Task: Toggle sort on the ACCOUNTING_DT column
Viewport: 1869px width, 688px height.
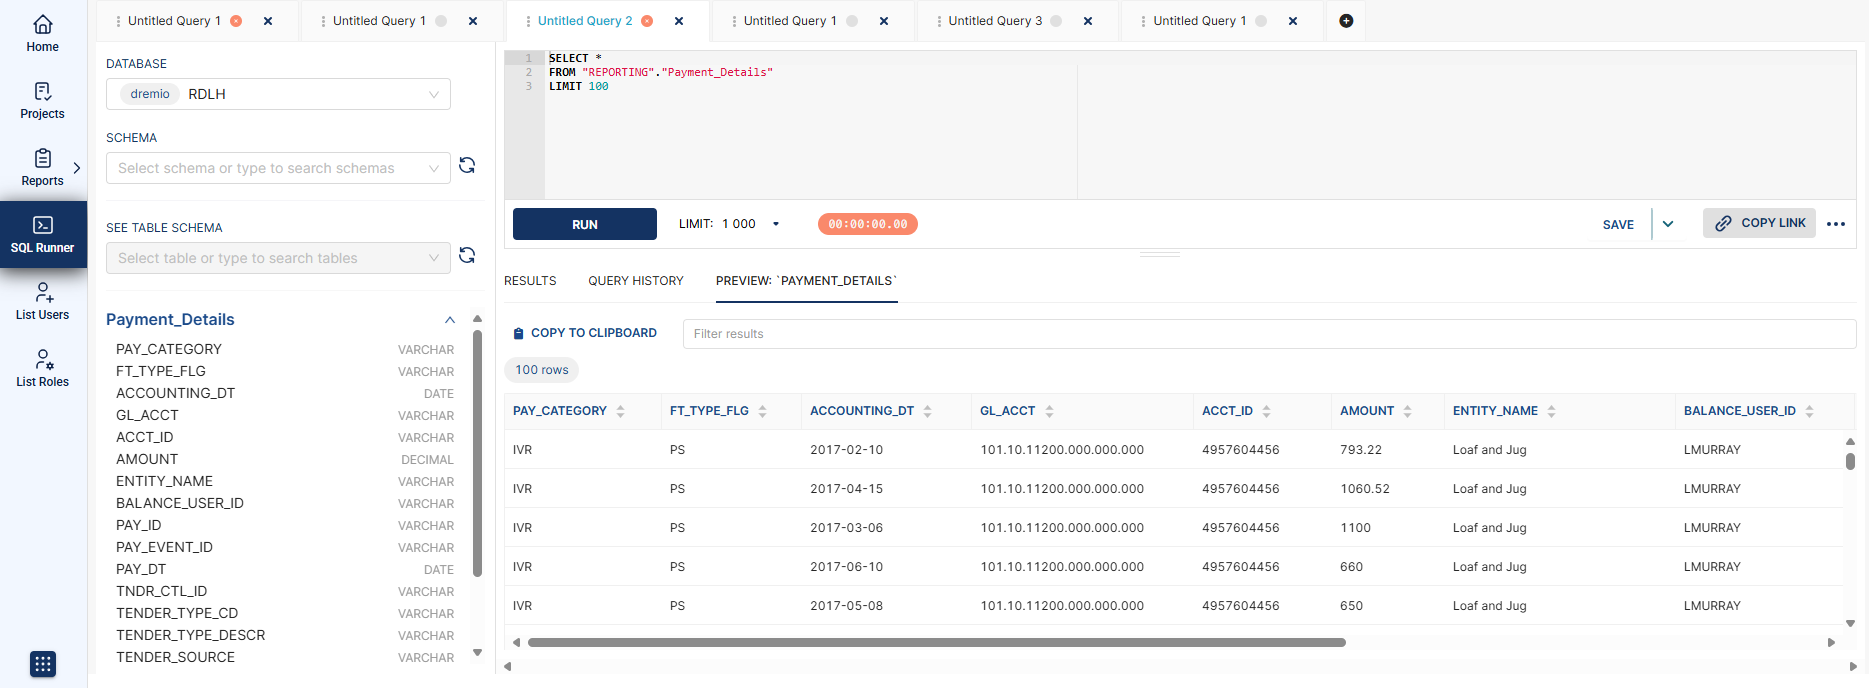Action: (x=927, y=411)
